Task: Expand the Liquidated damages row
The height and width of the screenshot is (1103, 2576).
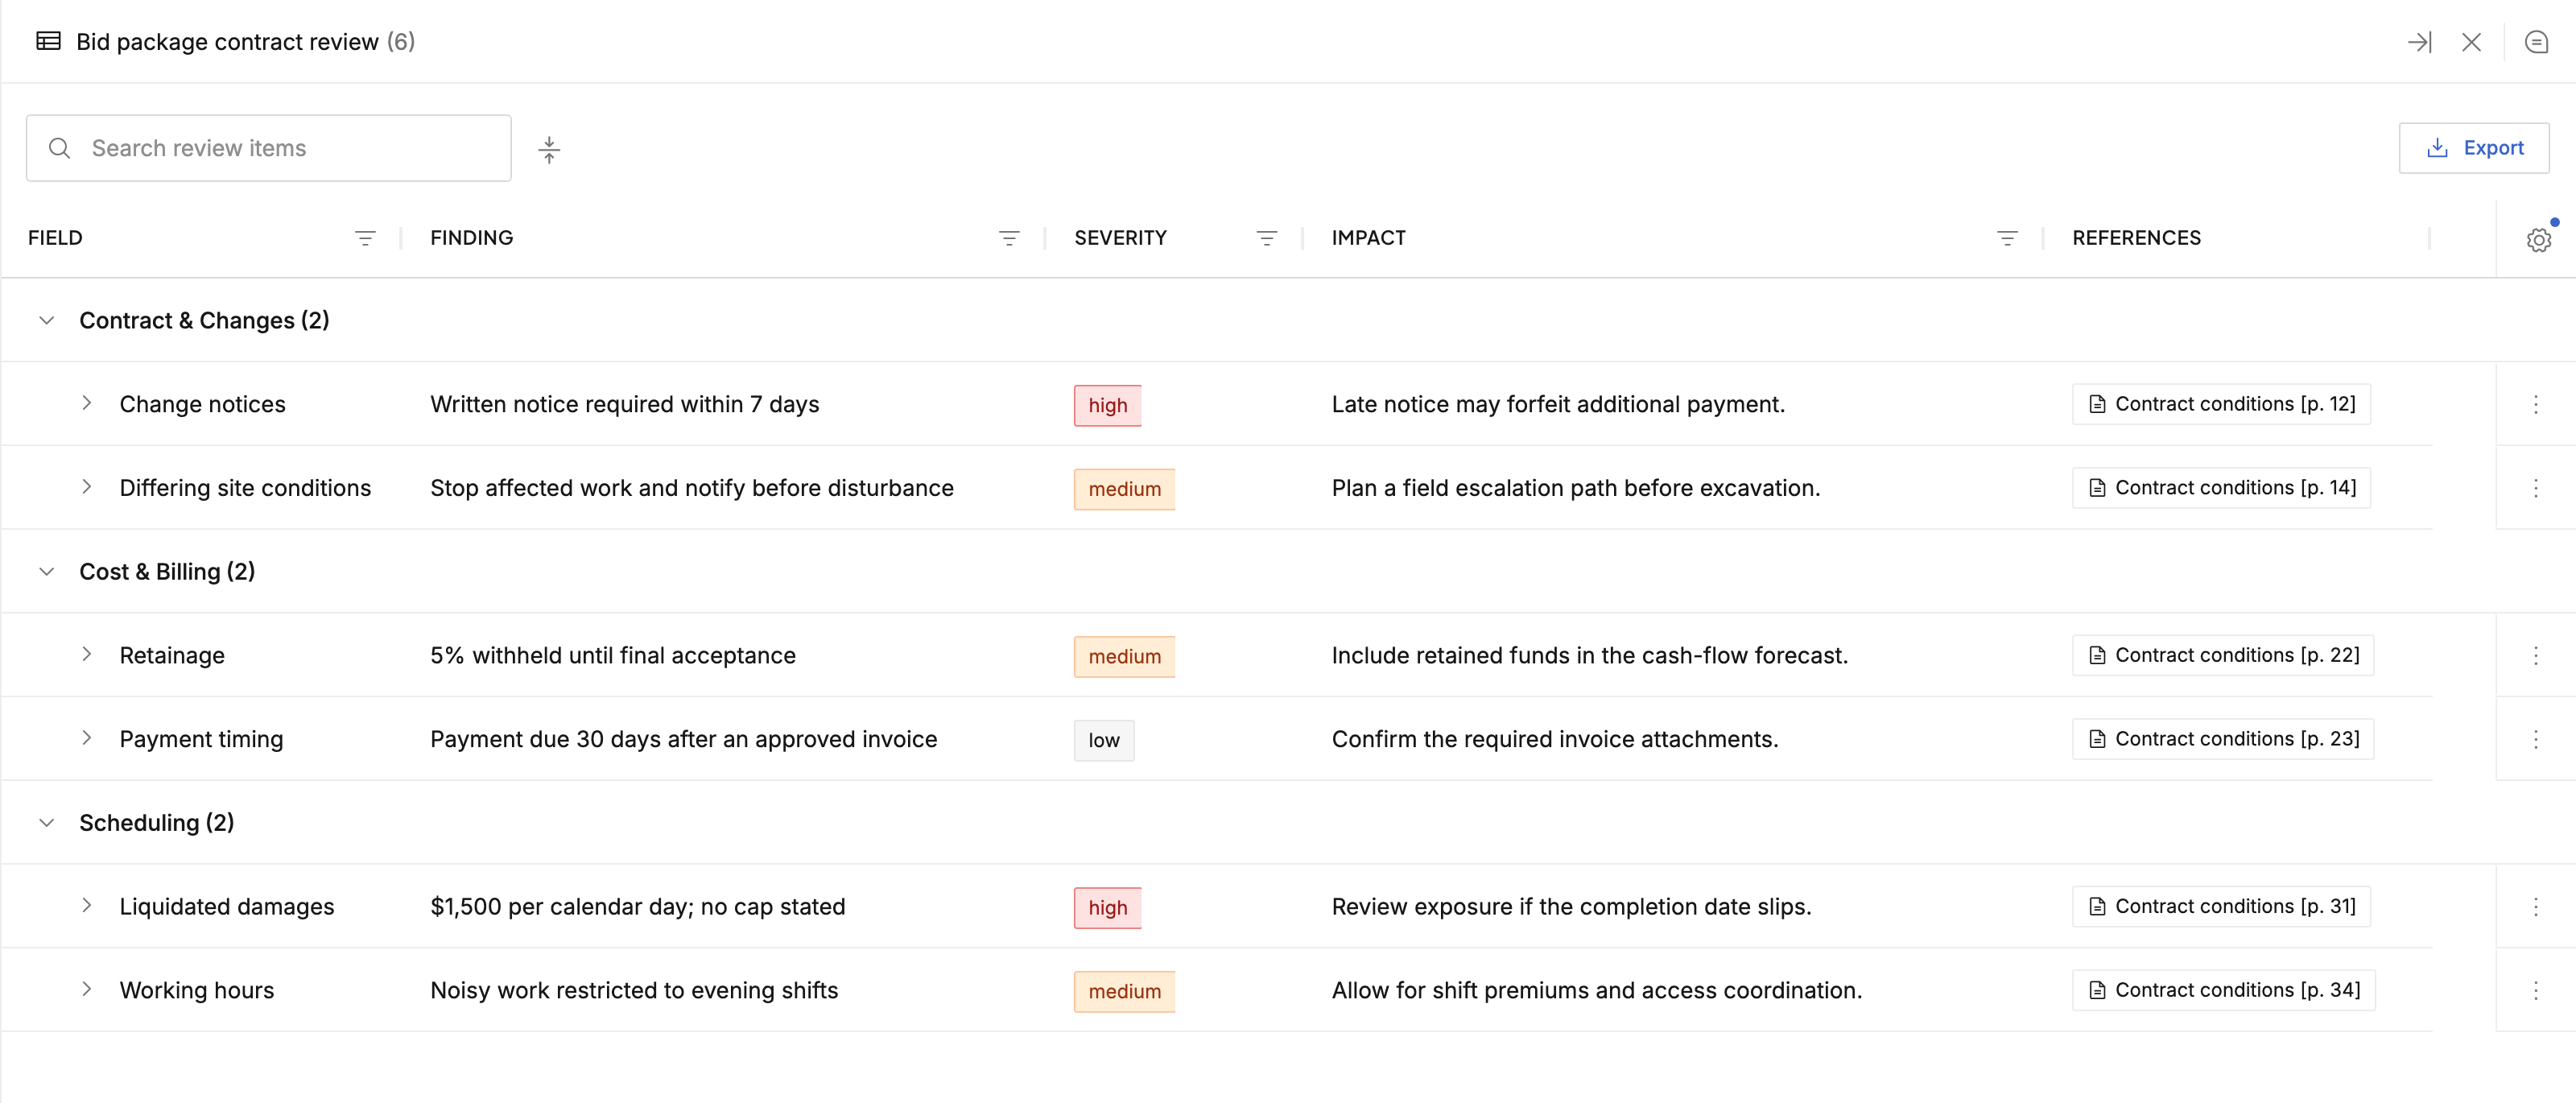Action: click(x=87, y=905)
